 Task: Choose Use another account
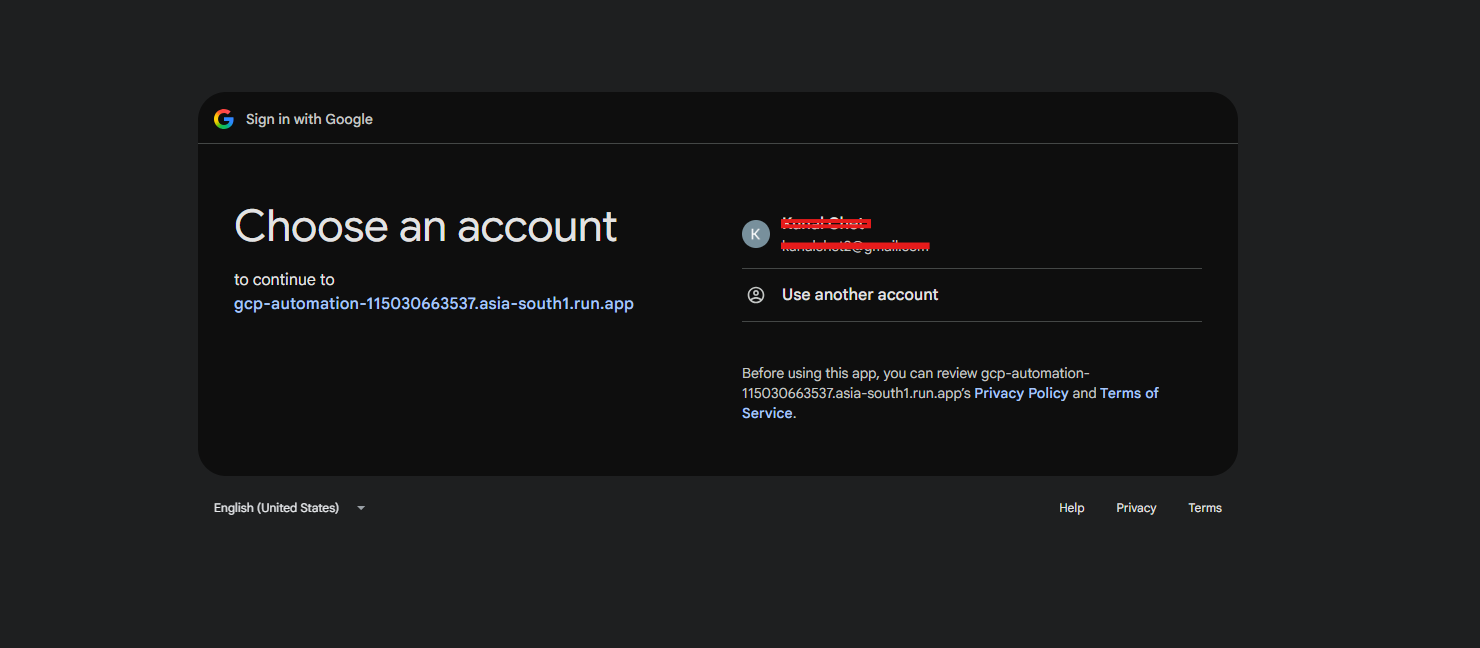972,295
